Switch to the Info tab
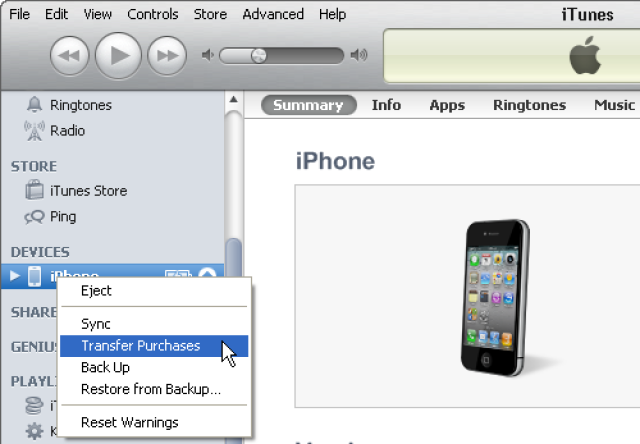 click(386, 105)
